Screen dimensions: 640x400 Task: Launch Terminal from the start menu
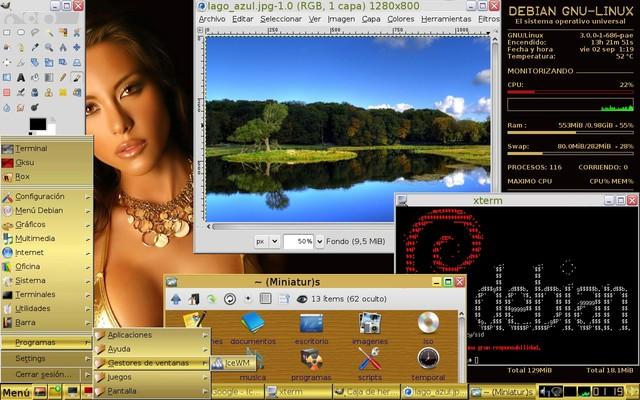coord(47,149)
